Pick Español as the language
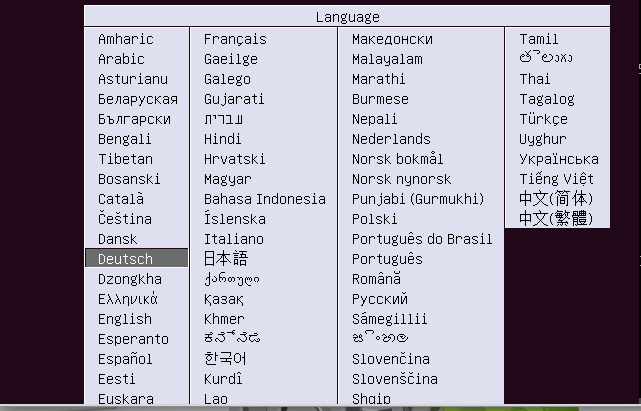Image resolution: width=641 pixels, height=411 pixels. pyautogui.click(x=125, y=359)
